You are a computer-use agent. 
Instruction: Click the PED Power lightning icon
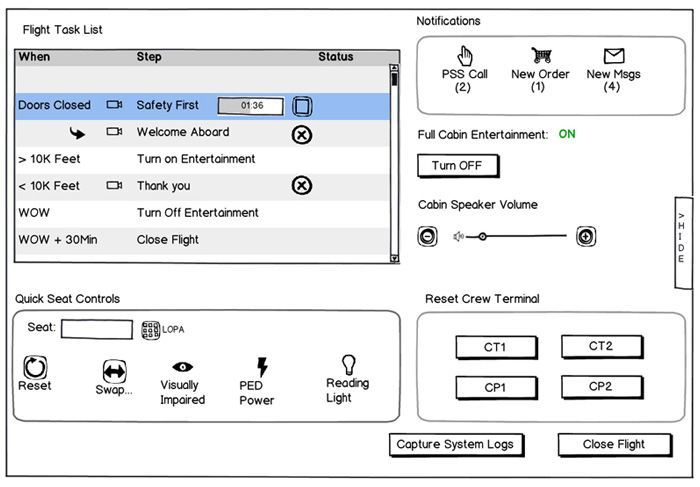click(263, 367)
